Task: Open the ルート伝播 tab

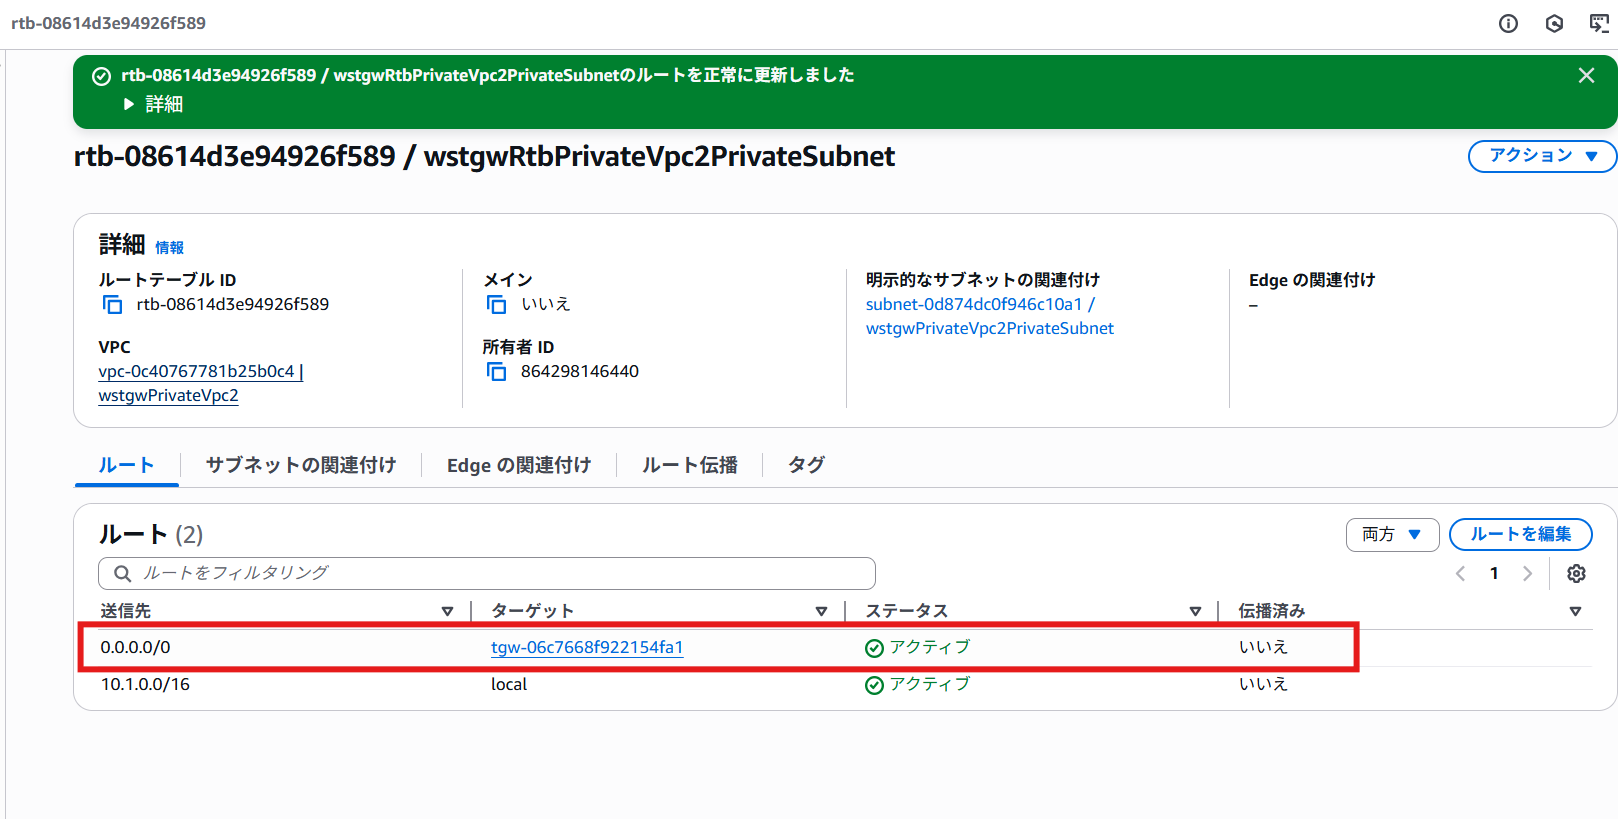Action: [x=690, y=465]
